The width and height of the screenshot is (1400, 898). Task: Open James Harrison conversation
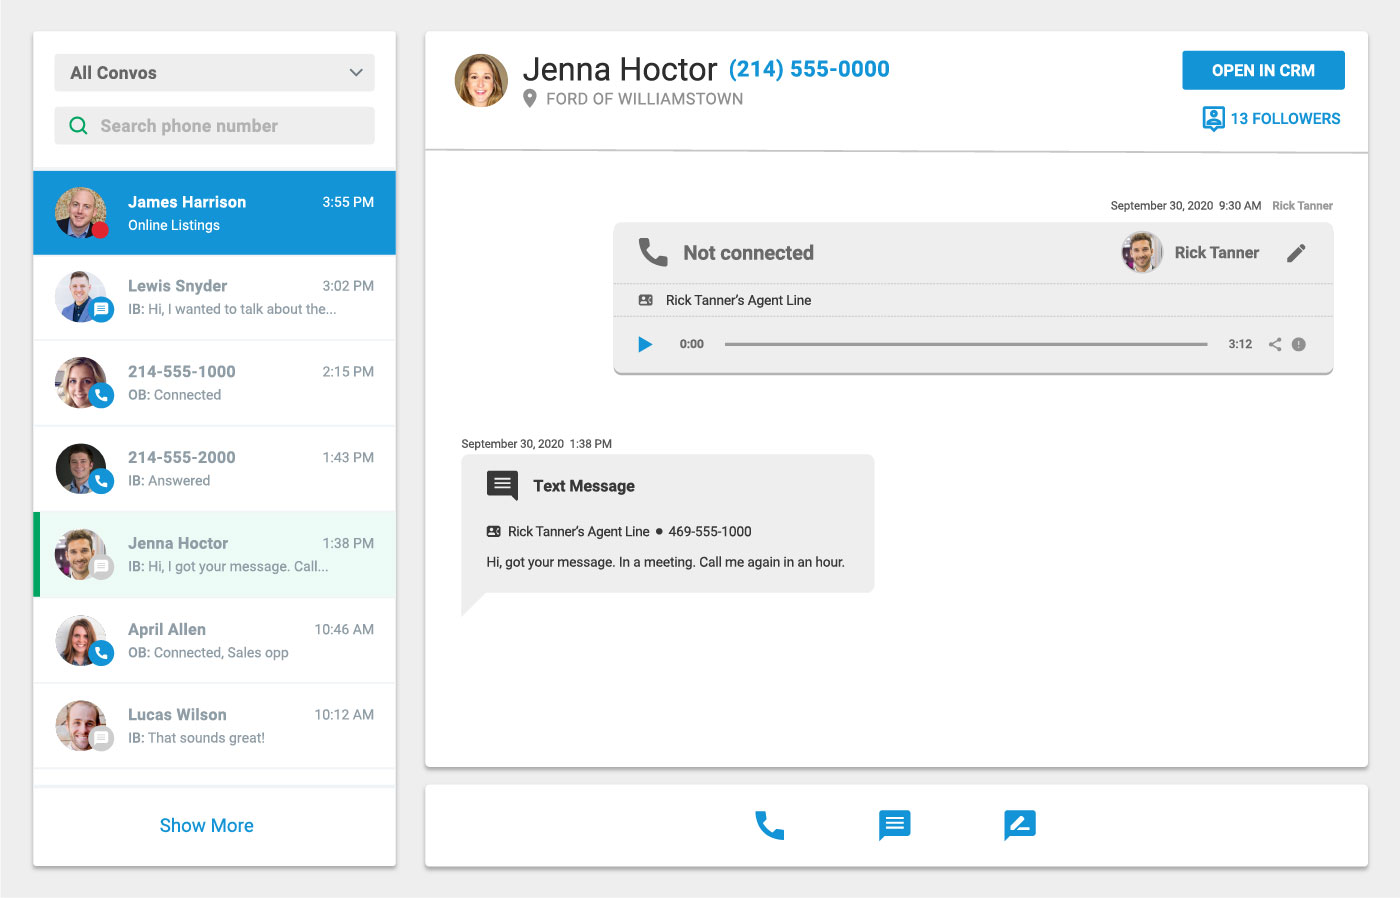click(x=214, y=213)
